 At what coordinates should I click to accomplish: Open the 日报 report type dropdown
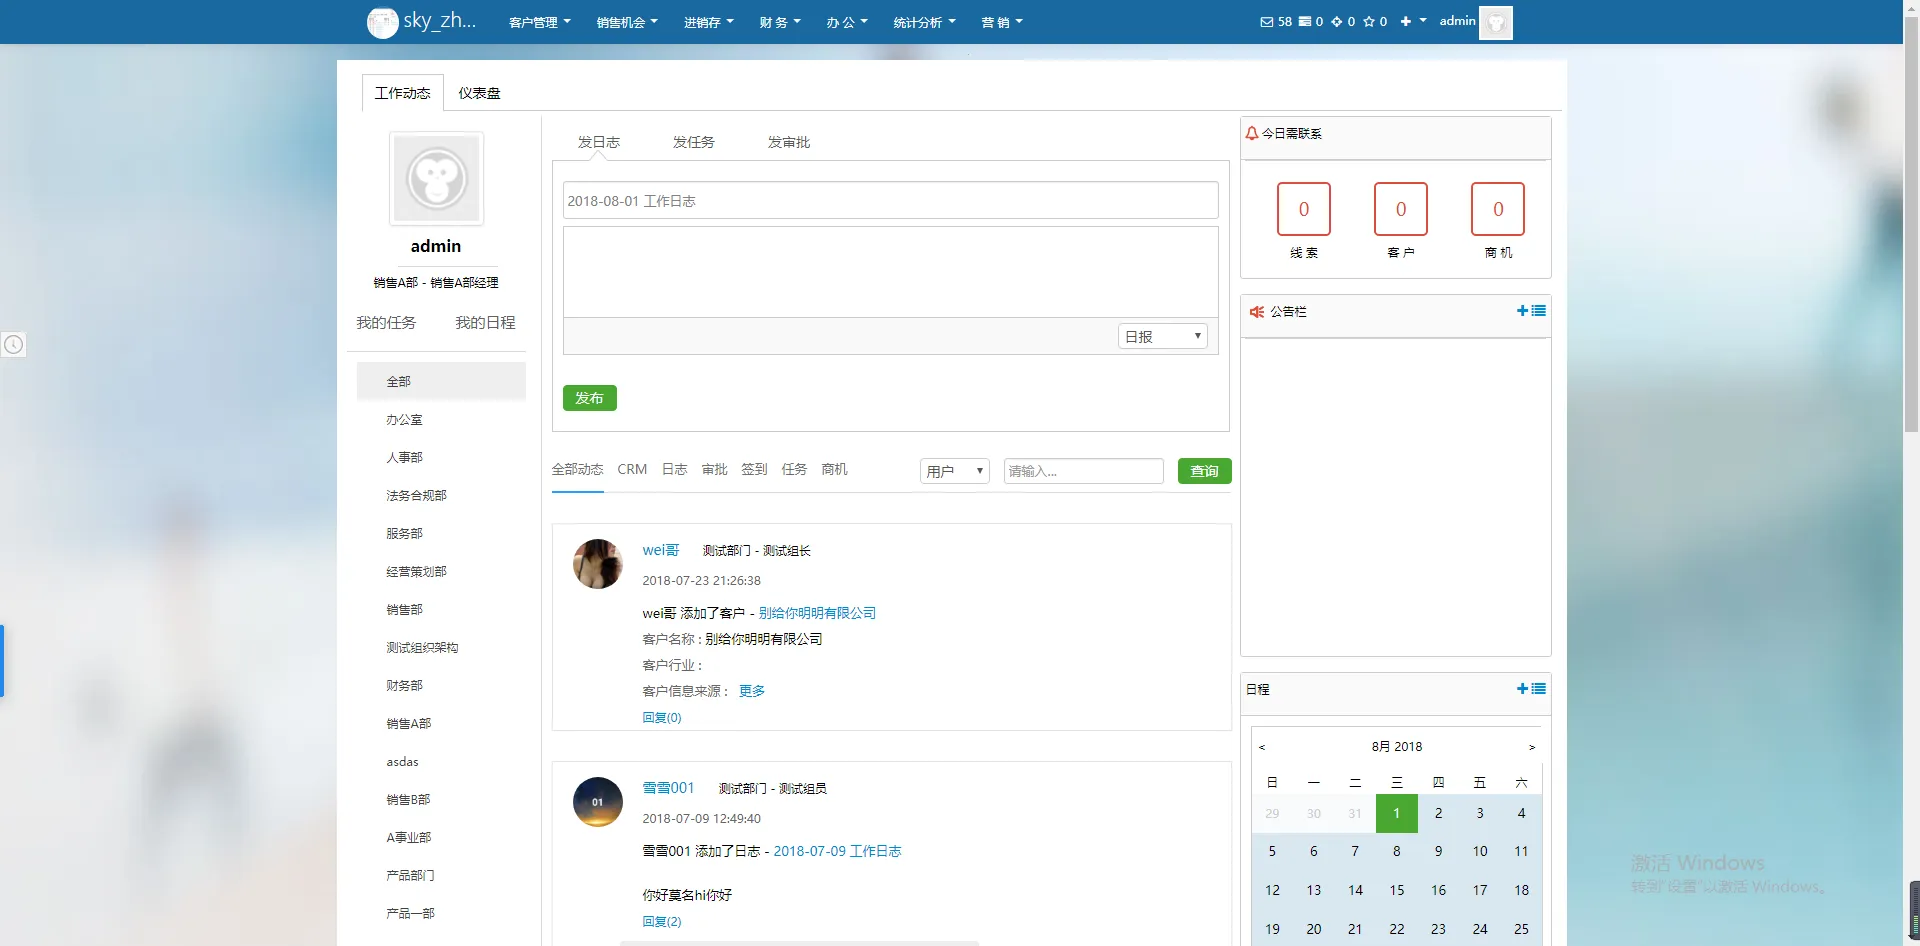tap(1162, 336)
